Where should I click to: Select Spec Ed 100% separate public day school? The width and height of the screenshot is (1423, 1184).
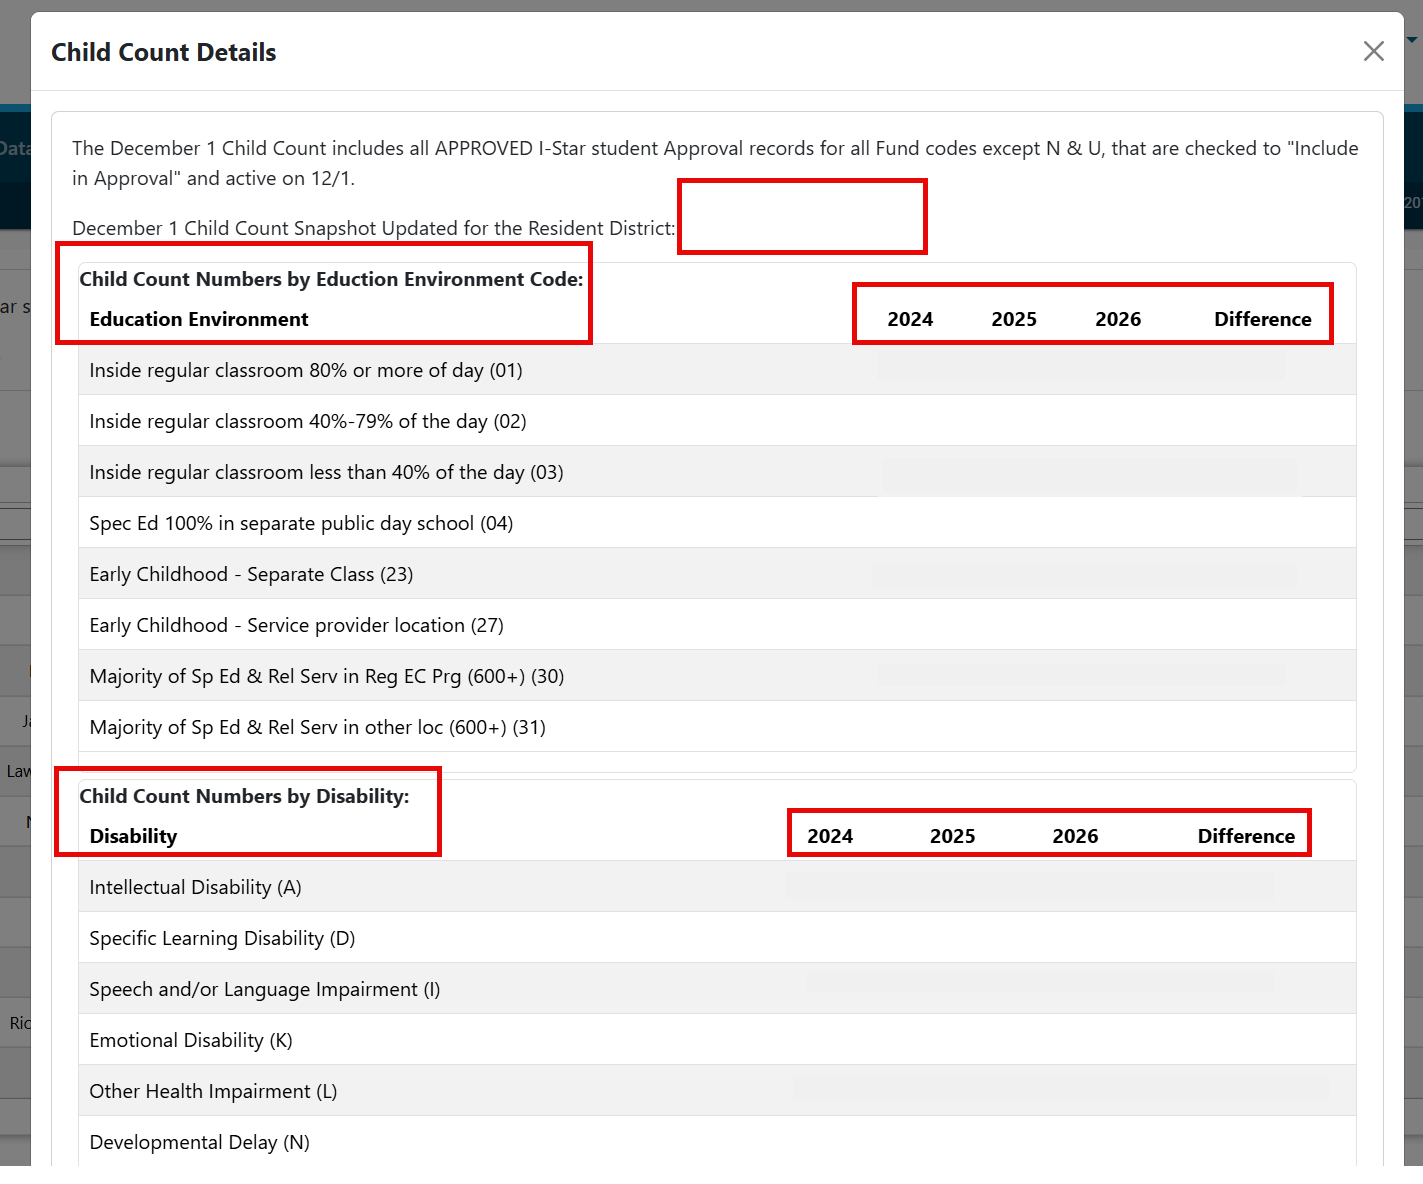point(301,523)
